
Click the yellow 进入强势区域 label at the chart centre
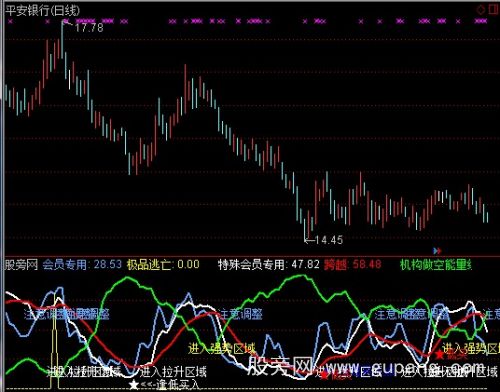pos(222,349)
